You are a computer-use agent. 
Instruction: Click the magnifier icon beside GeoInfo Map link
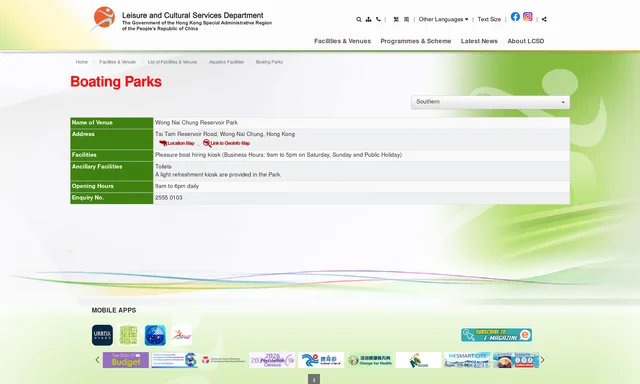[207, 143]
